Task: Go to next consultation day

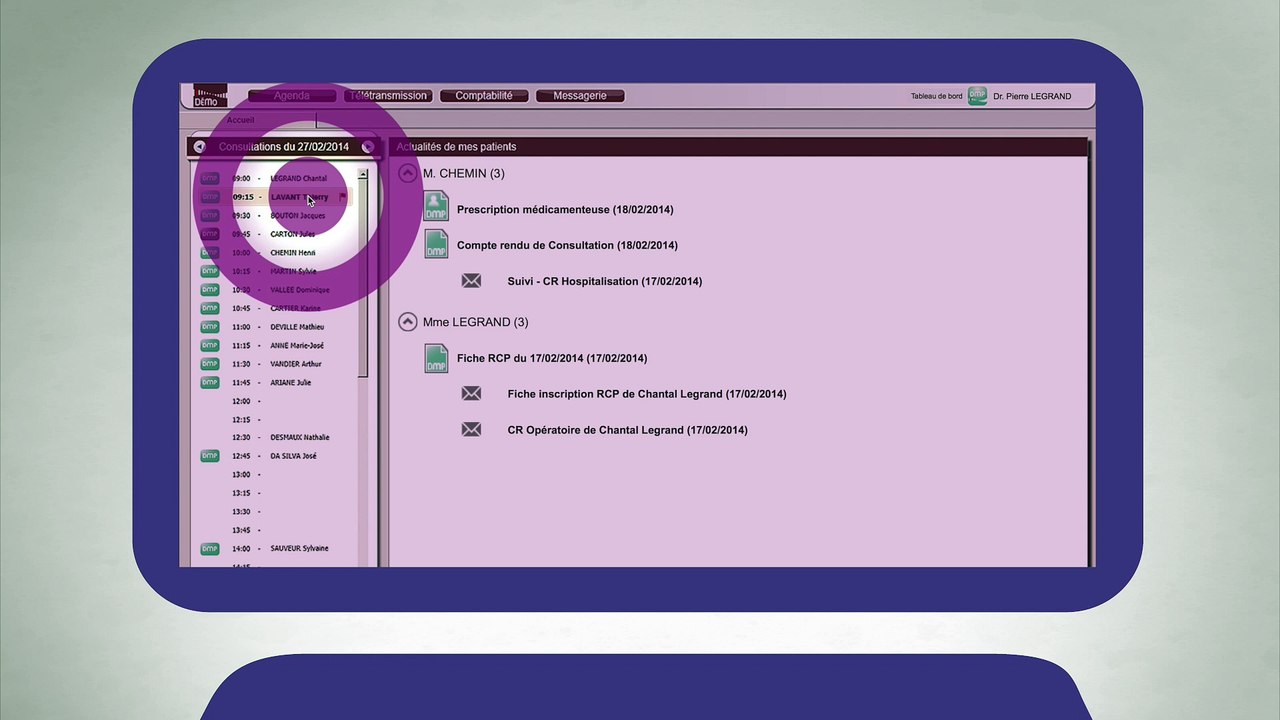Action: pos(368,147)
